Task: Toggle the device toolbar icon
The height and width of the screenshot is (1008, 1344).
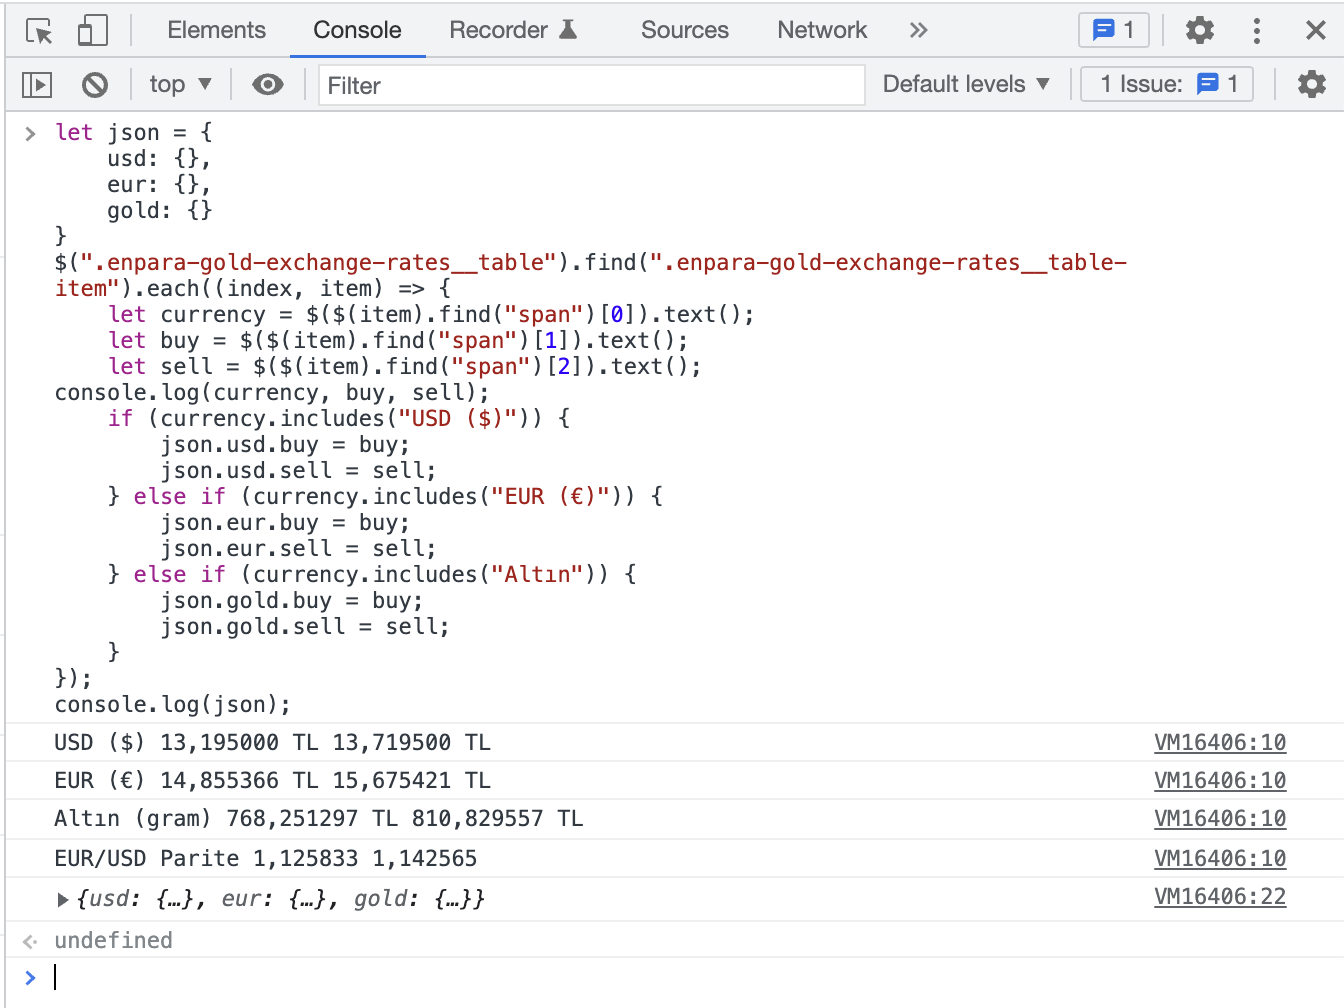Action: (92, 31)
